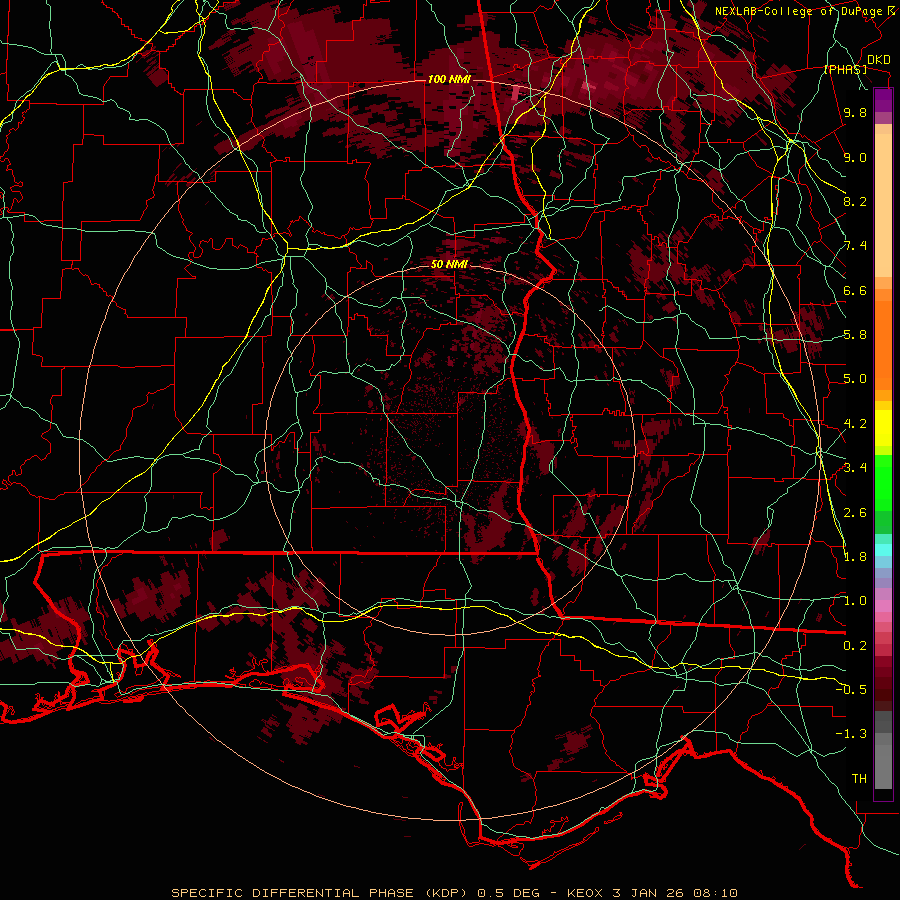Viewport: 900px width, 900px height.
Task: Click the 0.2 scale value
Action: (855, 646)
